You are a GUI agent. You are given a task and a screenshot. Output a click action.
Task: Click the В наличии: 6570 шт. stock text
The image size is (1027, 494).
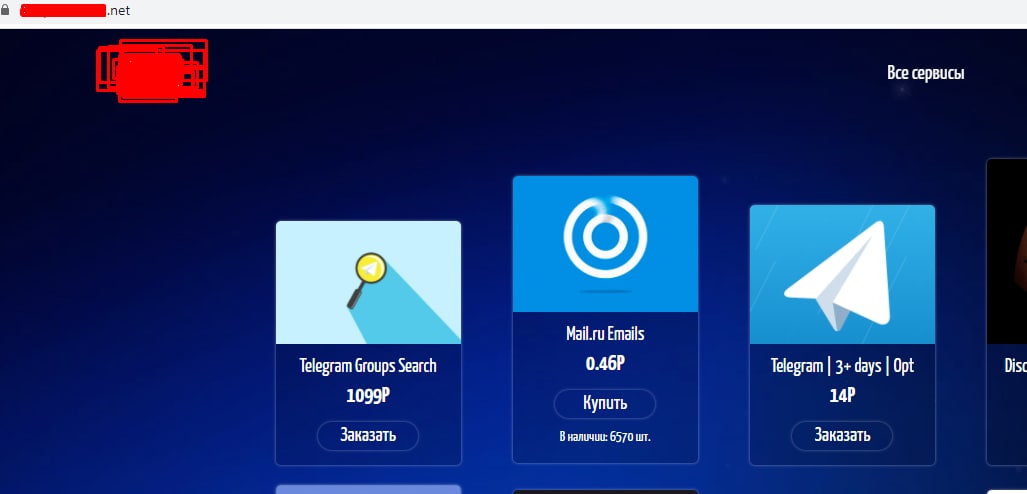(x=605, y=436)
